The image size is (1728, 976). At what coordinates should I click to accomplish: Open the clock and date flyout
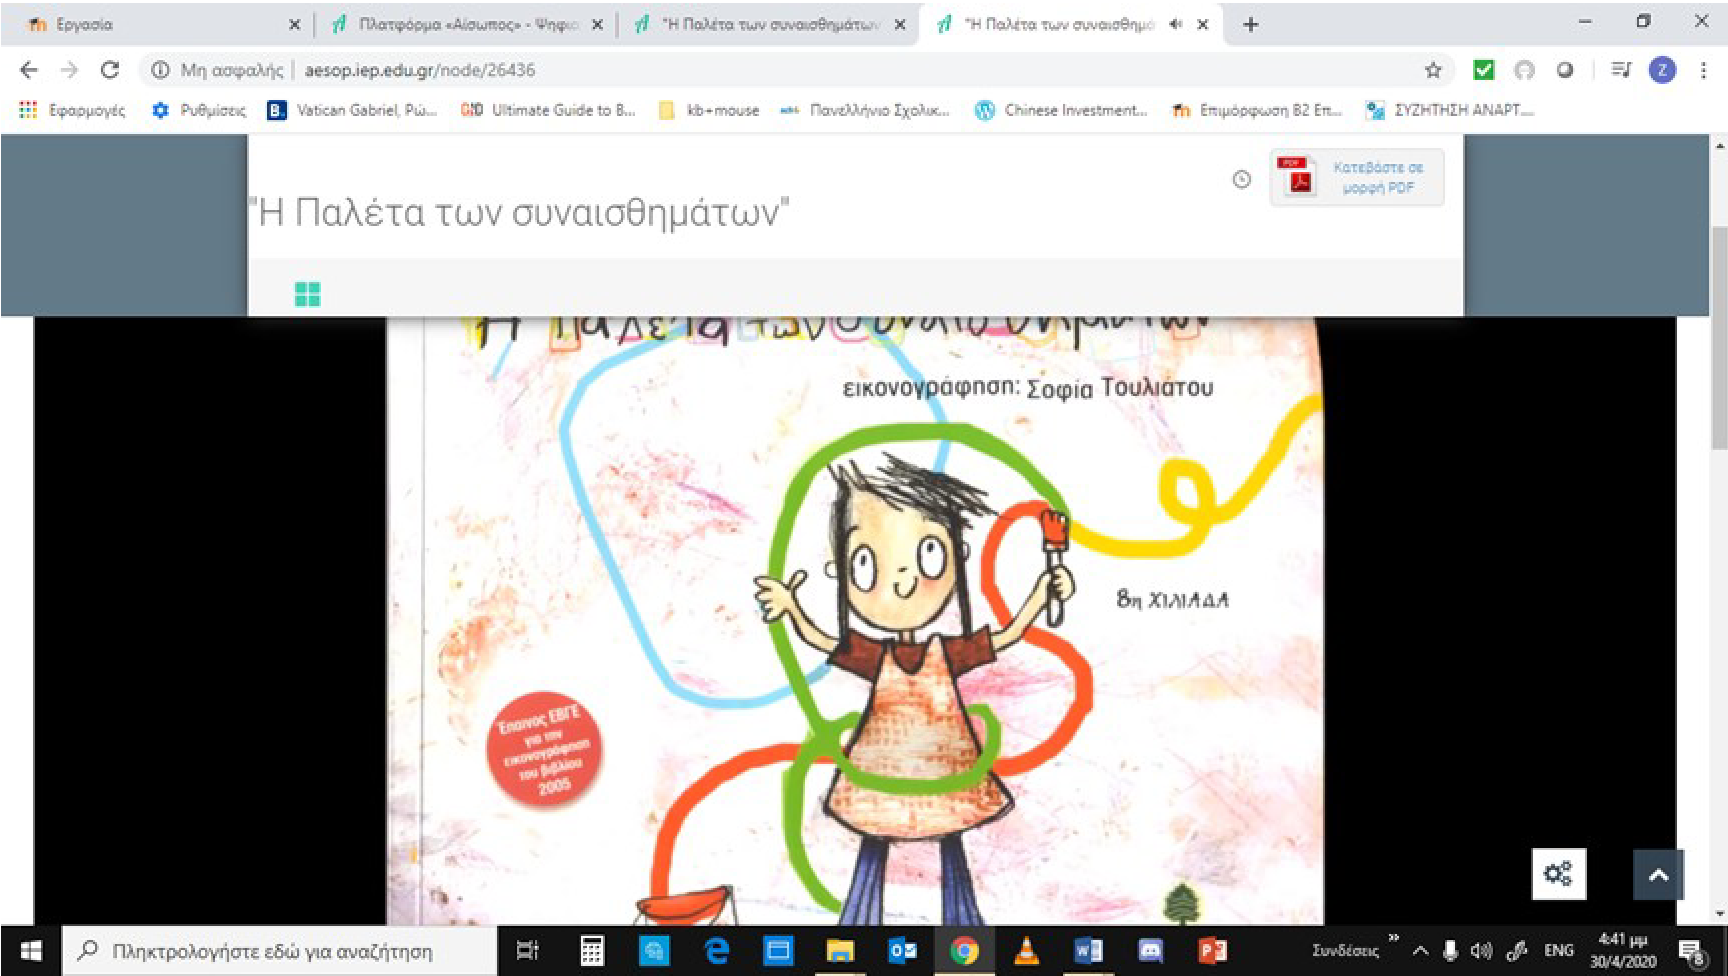(x=1623, y=950)
